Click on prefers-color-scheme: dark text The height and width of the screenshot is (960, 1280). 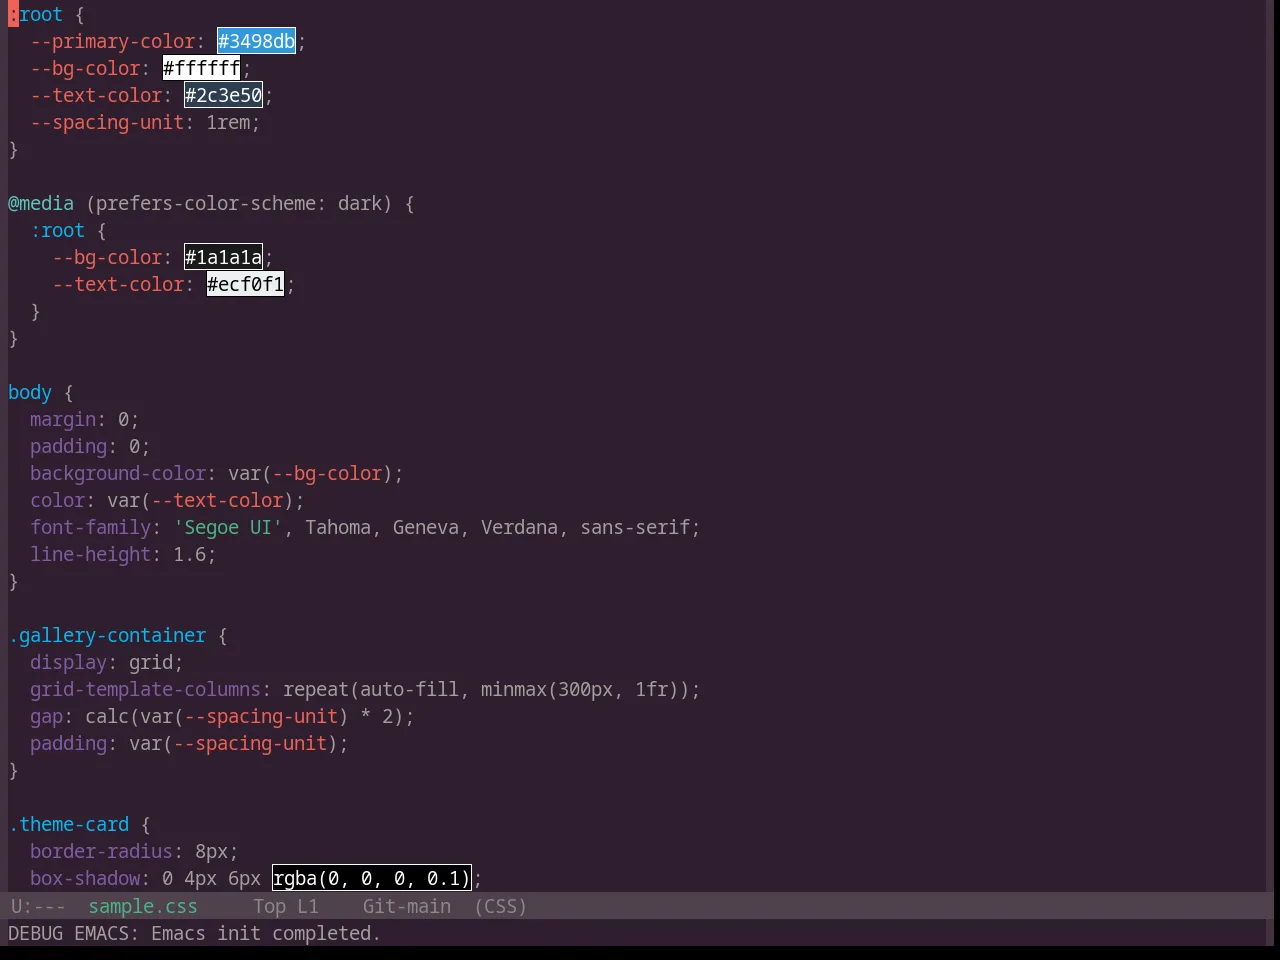click(x=239, y=203)
